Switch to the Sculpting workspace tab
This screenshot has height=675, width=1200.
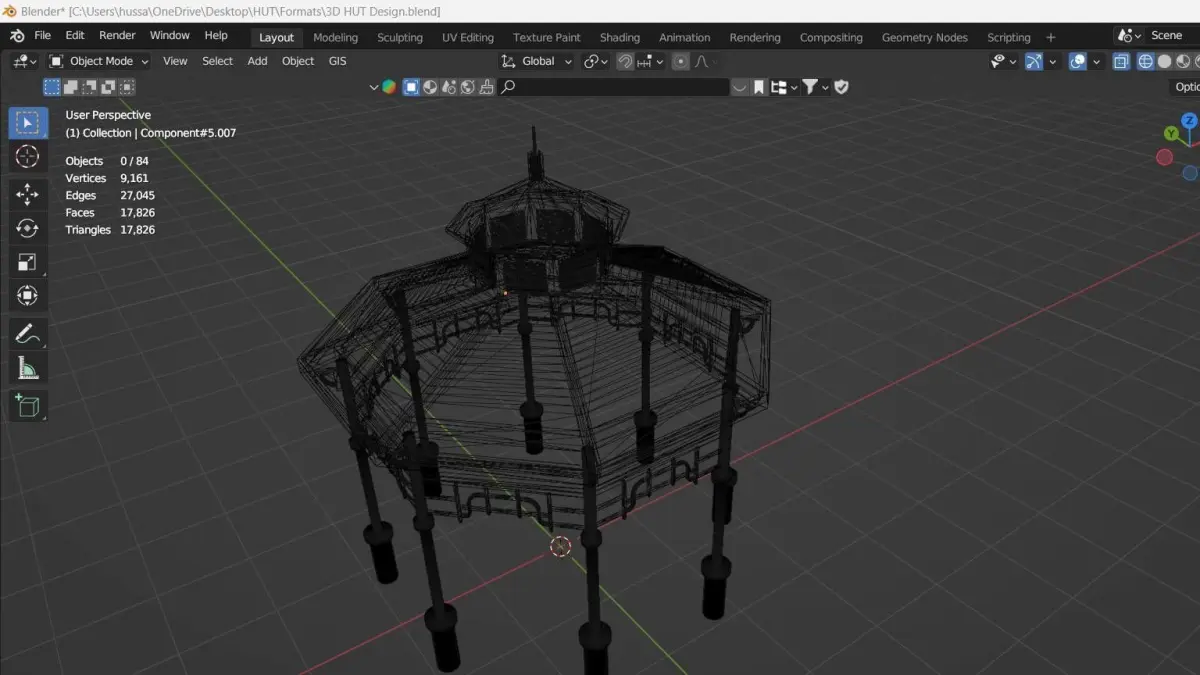coord(400,37)
